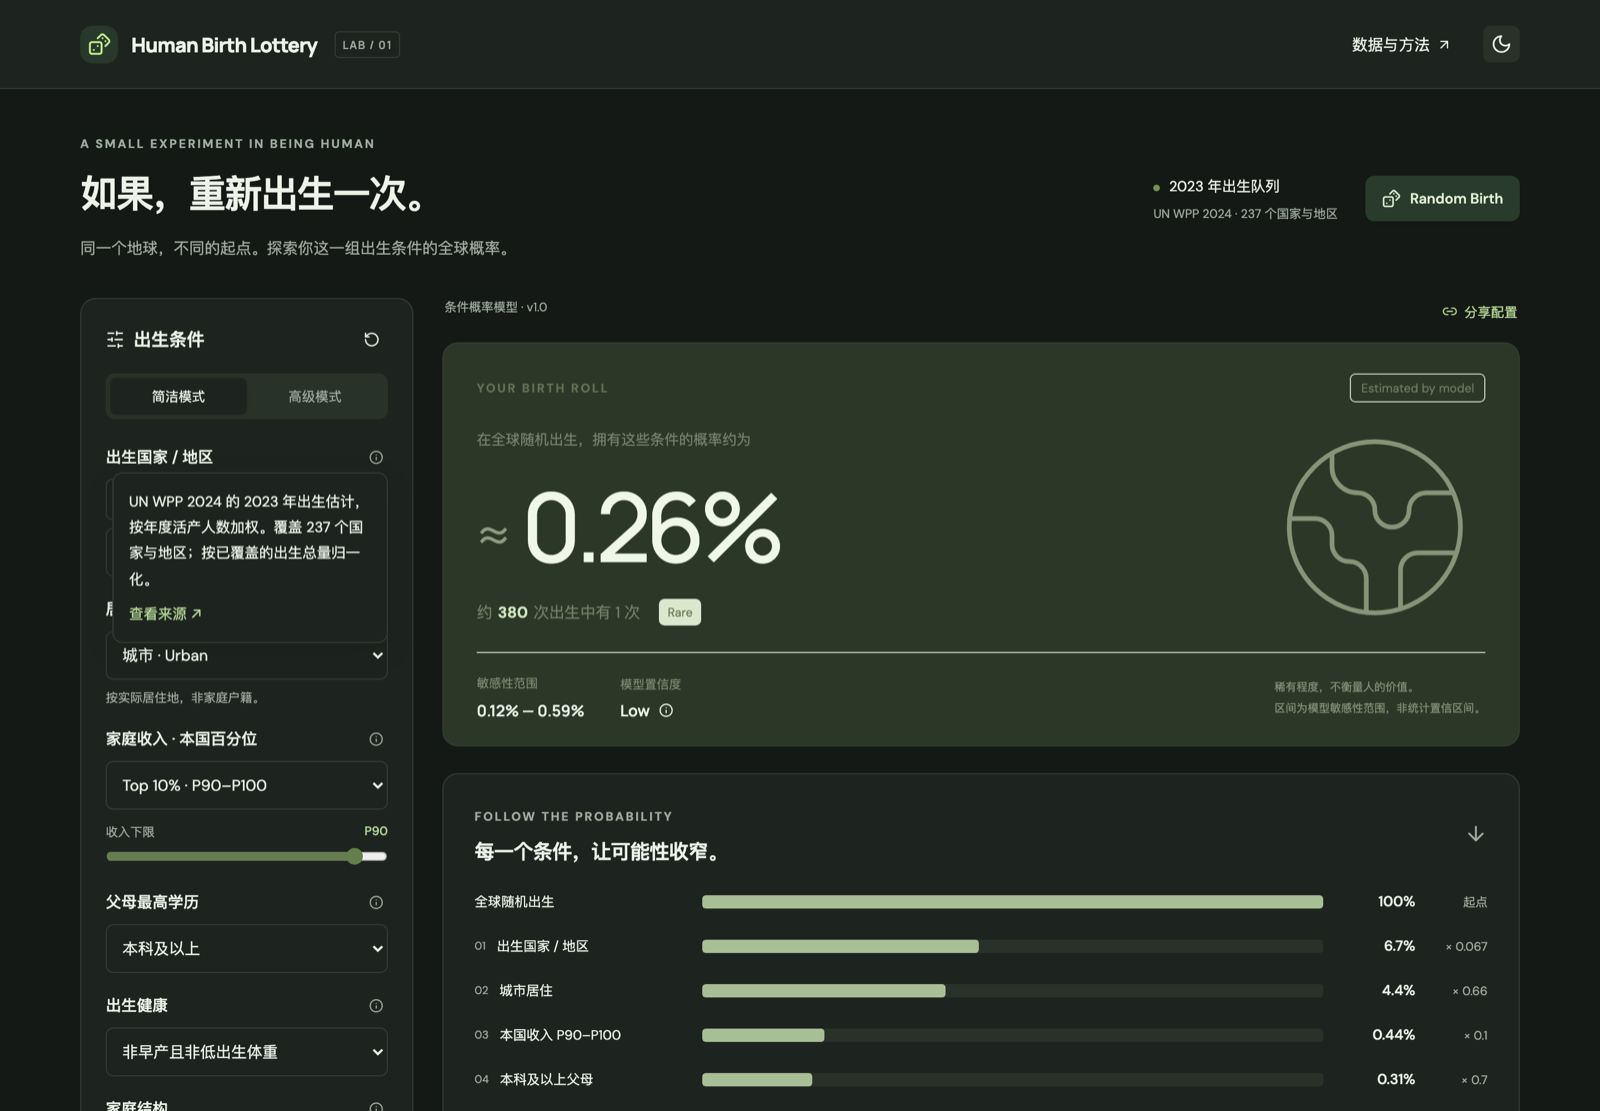Screen dimensions: 1600x1111
Task: Reset birth conditions with the circular arrow
Action: click(371, 340)
